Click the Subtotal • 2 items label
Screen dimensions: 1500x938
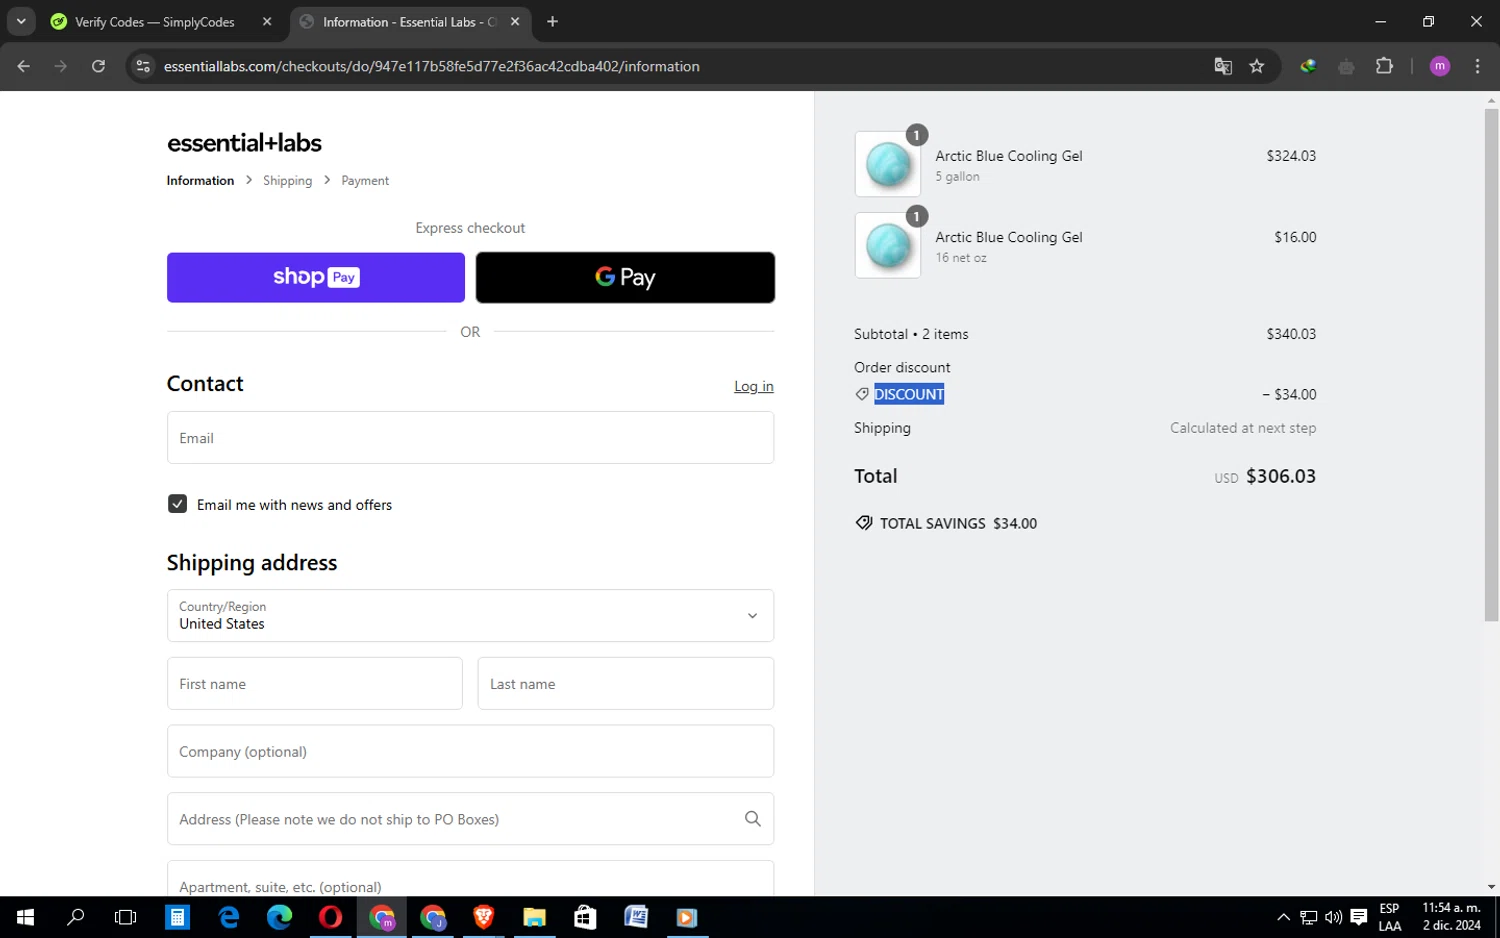[911, 334]
